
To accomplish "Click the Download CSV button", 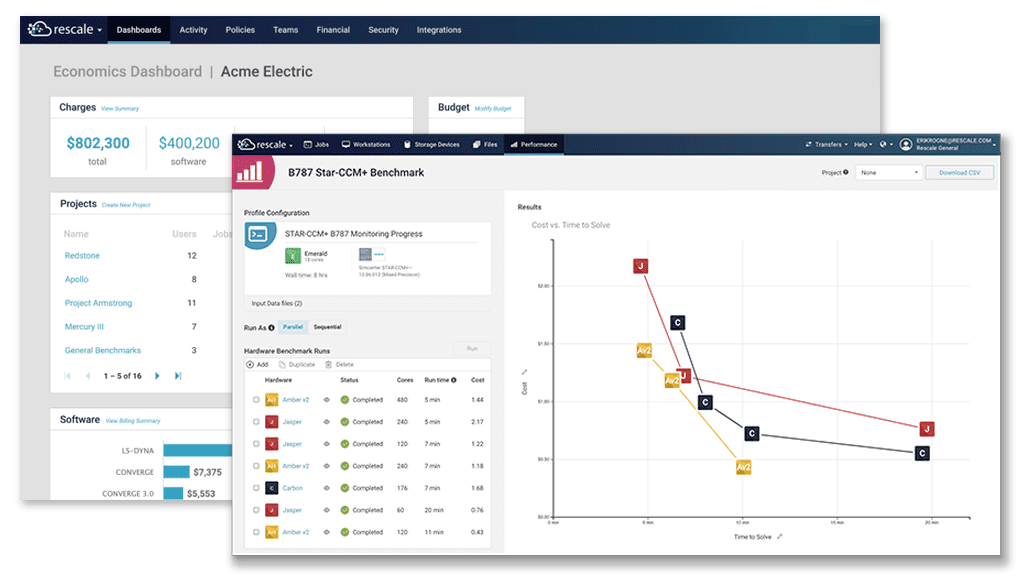I will click(x=959, y=173).
